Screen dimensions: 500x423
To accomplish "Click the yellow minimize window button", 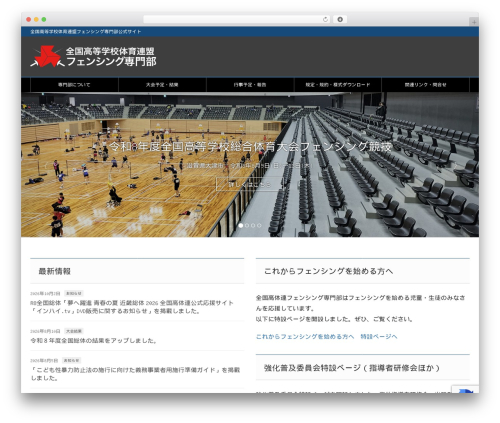I will pyautogui.click(x=36, y=19).
